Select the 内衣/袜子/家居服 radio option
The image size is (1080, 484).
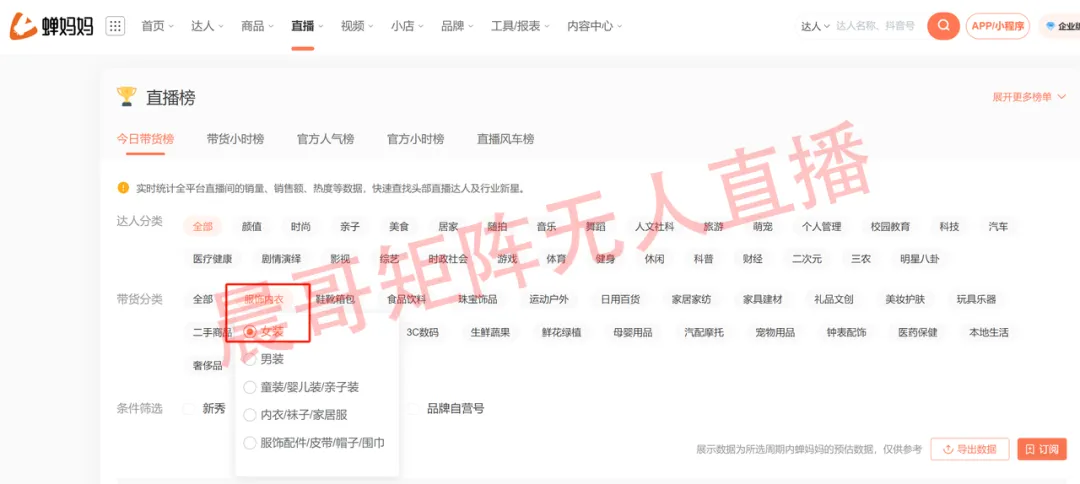(250, 415)
